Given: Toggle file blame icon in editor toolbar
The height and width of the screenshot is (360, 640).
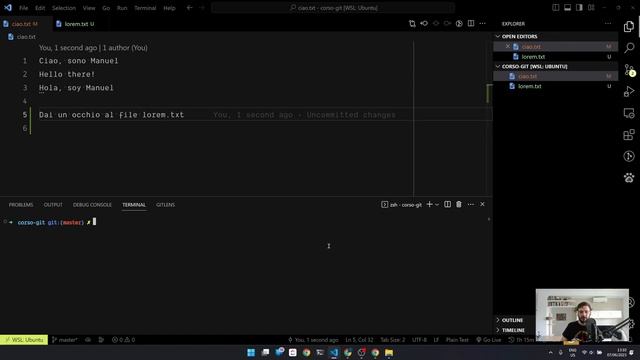Looking at the screenshot, I should [x=459, y=24].
